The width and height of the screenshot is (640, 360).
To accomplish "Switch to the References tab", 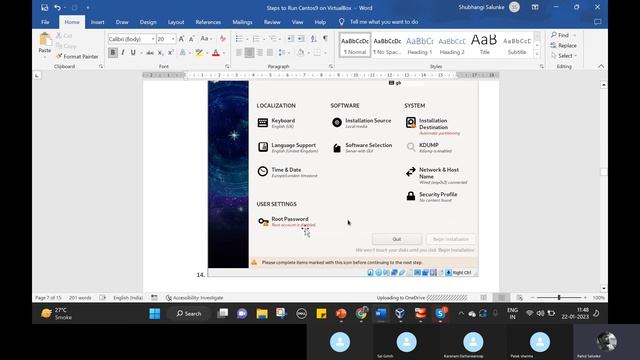I will point(208,22).
